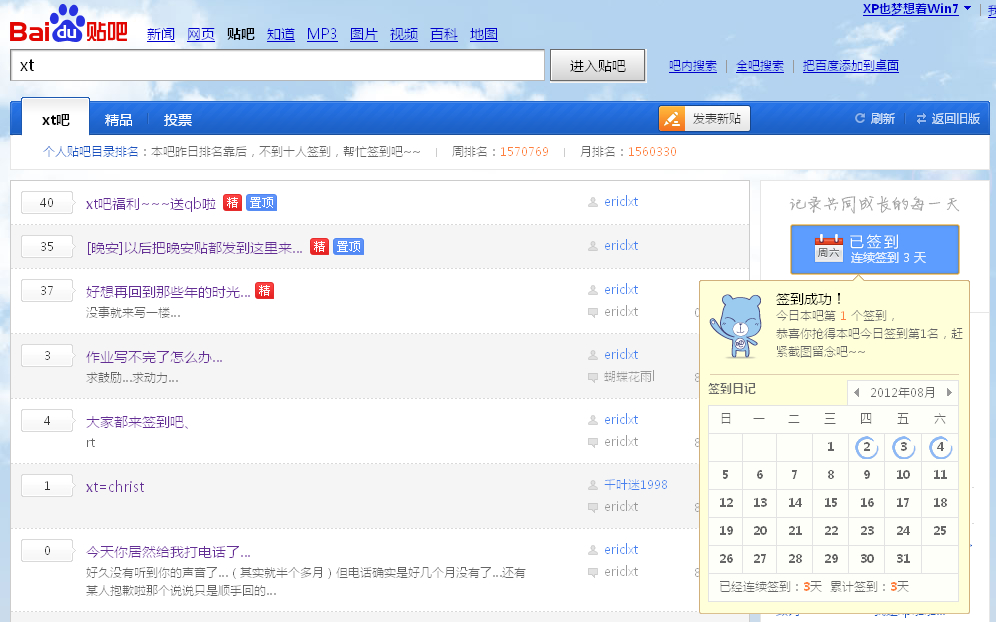Open MP3 in top navigation

322,34
